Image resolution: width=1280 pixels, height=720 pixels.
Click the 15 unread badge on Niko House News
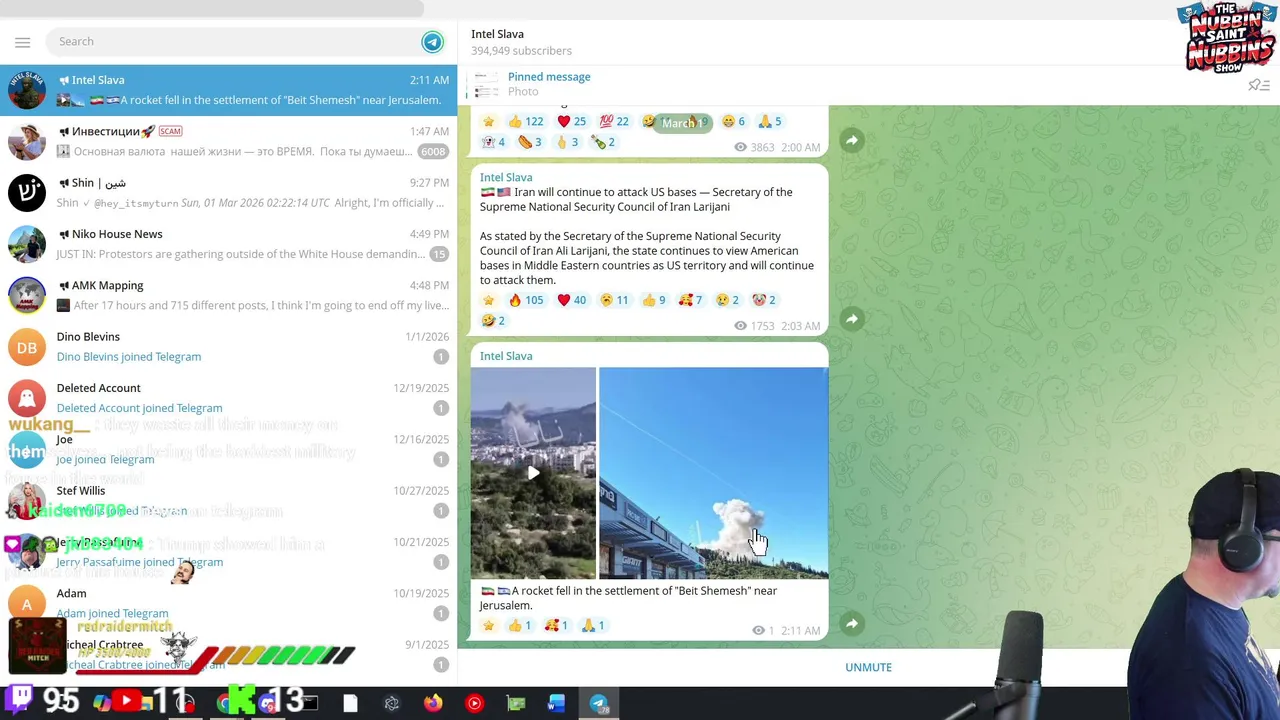439,254
